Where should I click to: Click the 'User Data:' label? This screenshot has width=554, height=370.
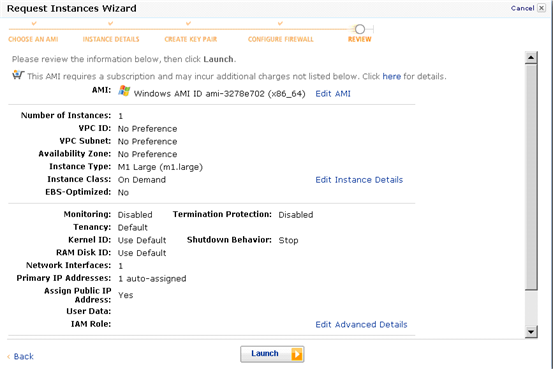pyautogui.click(x=89, y=311)
